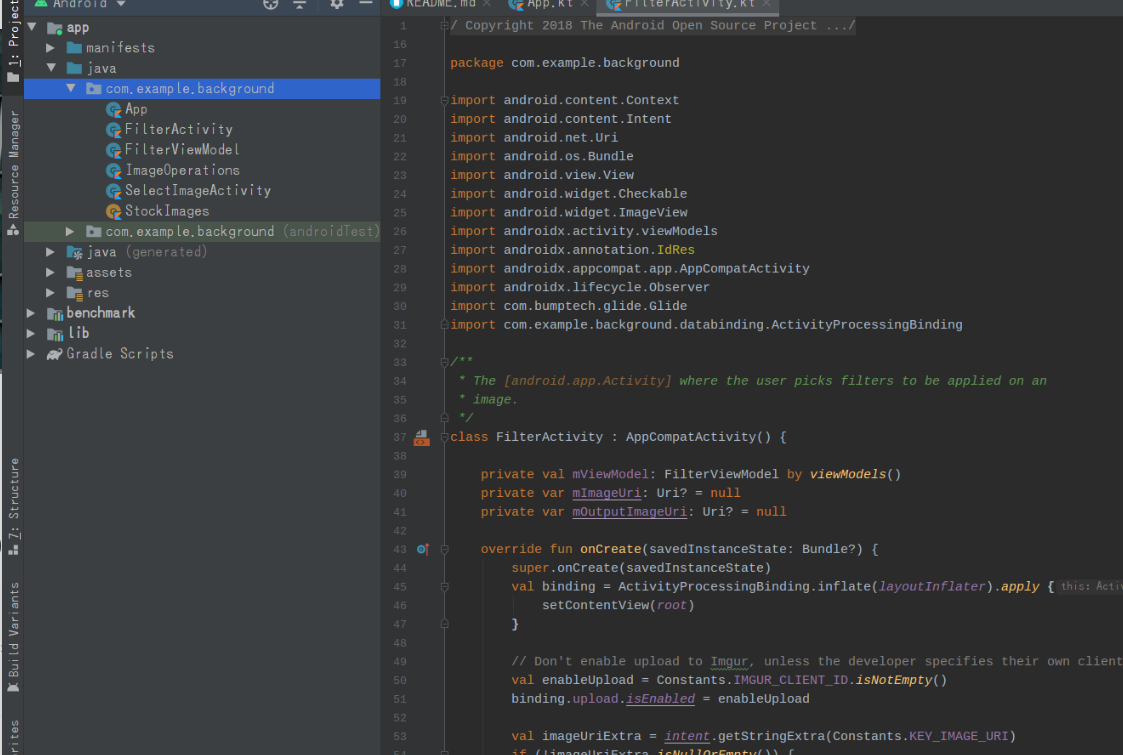Click the locate/scroll-from-source target icon

[x=271, y=4]
